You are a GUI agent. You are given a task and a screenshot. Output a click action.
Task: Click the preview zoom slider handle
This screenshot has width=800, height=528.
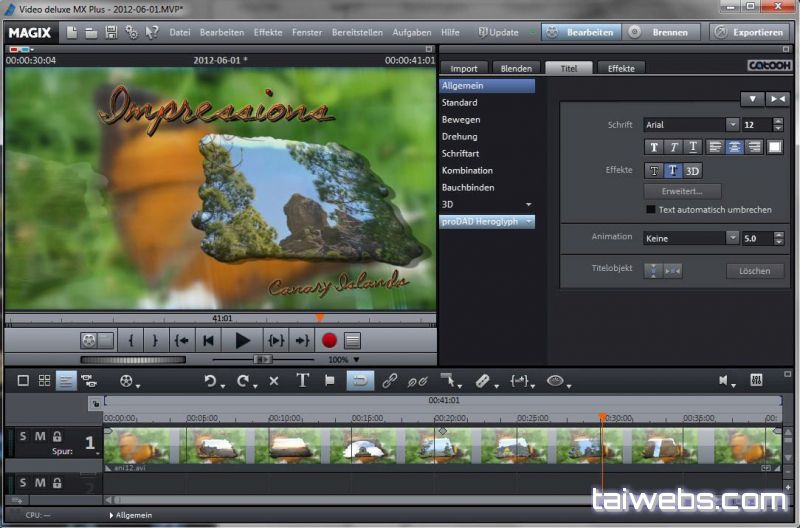[x=262, y=359]
